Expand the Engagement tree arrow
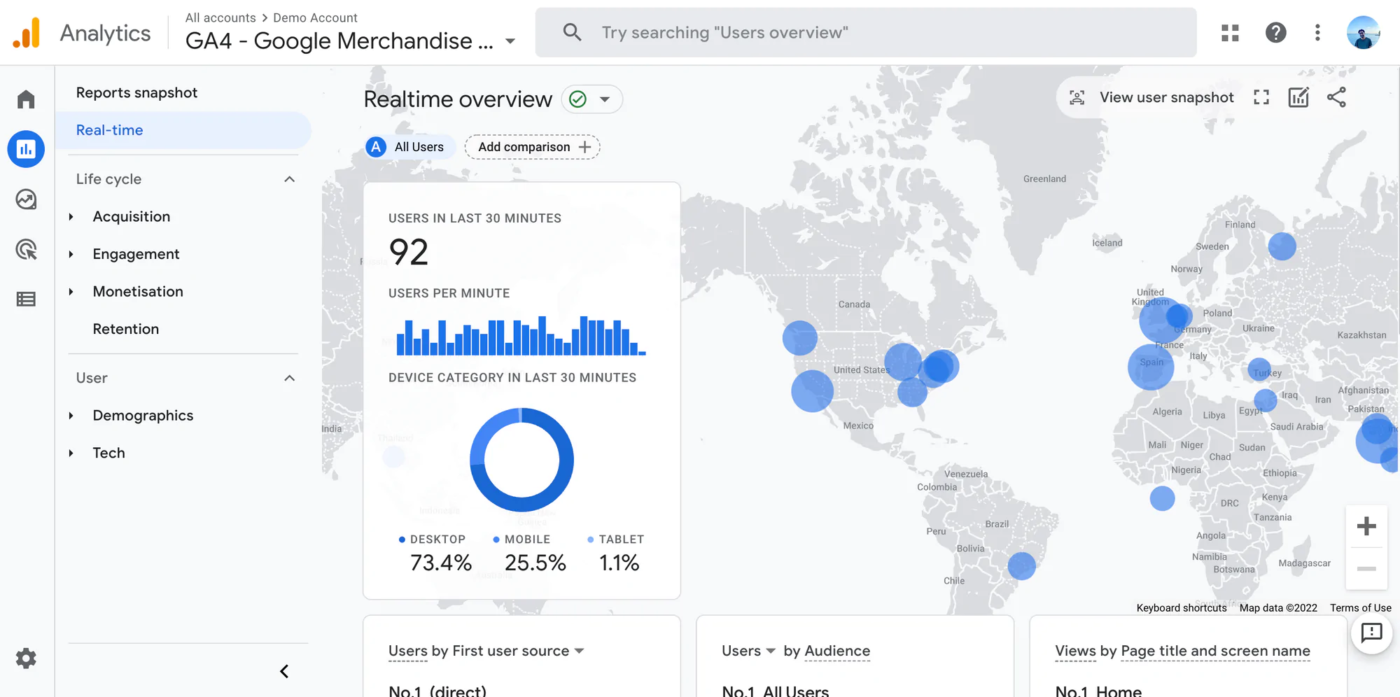The width and height of the screenshot is (1400, 697). [x=71, y=254]
